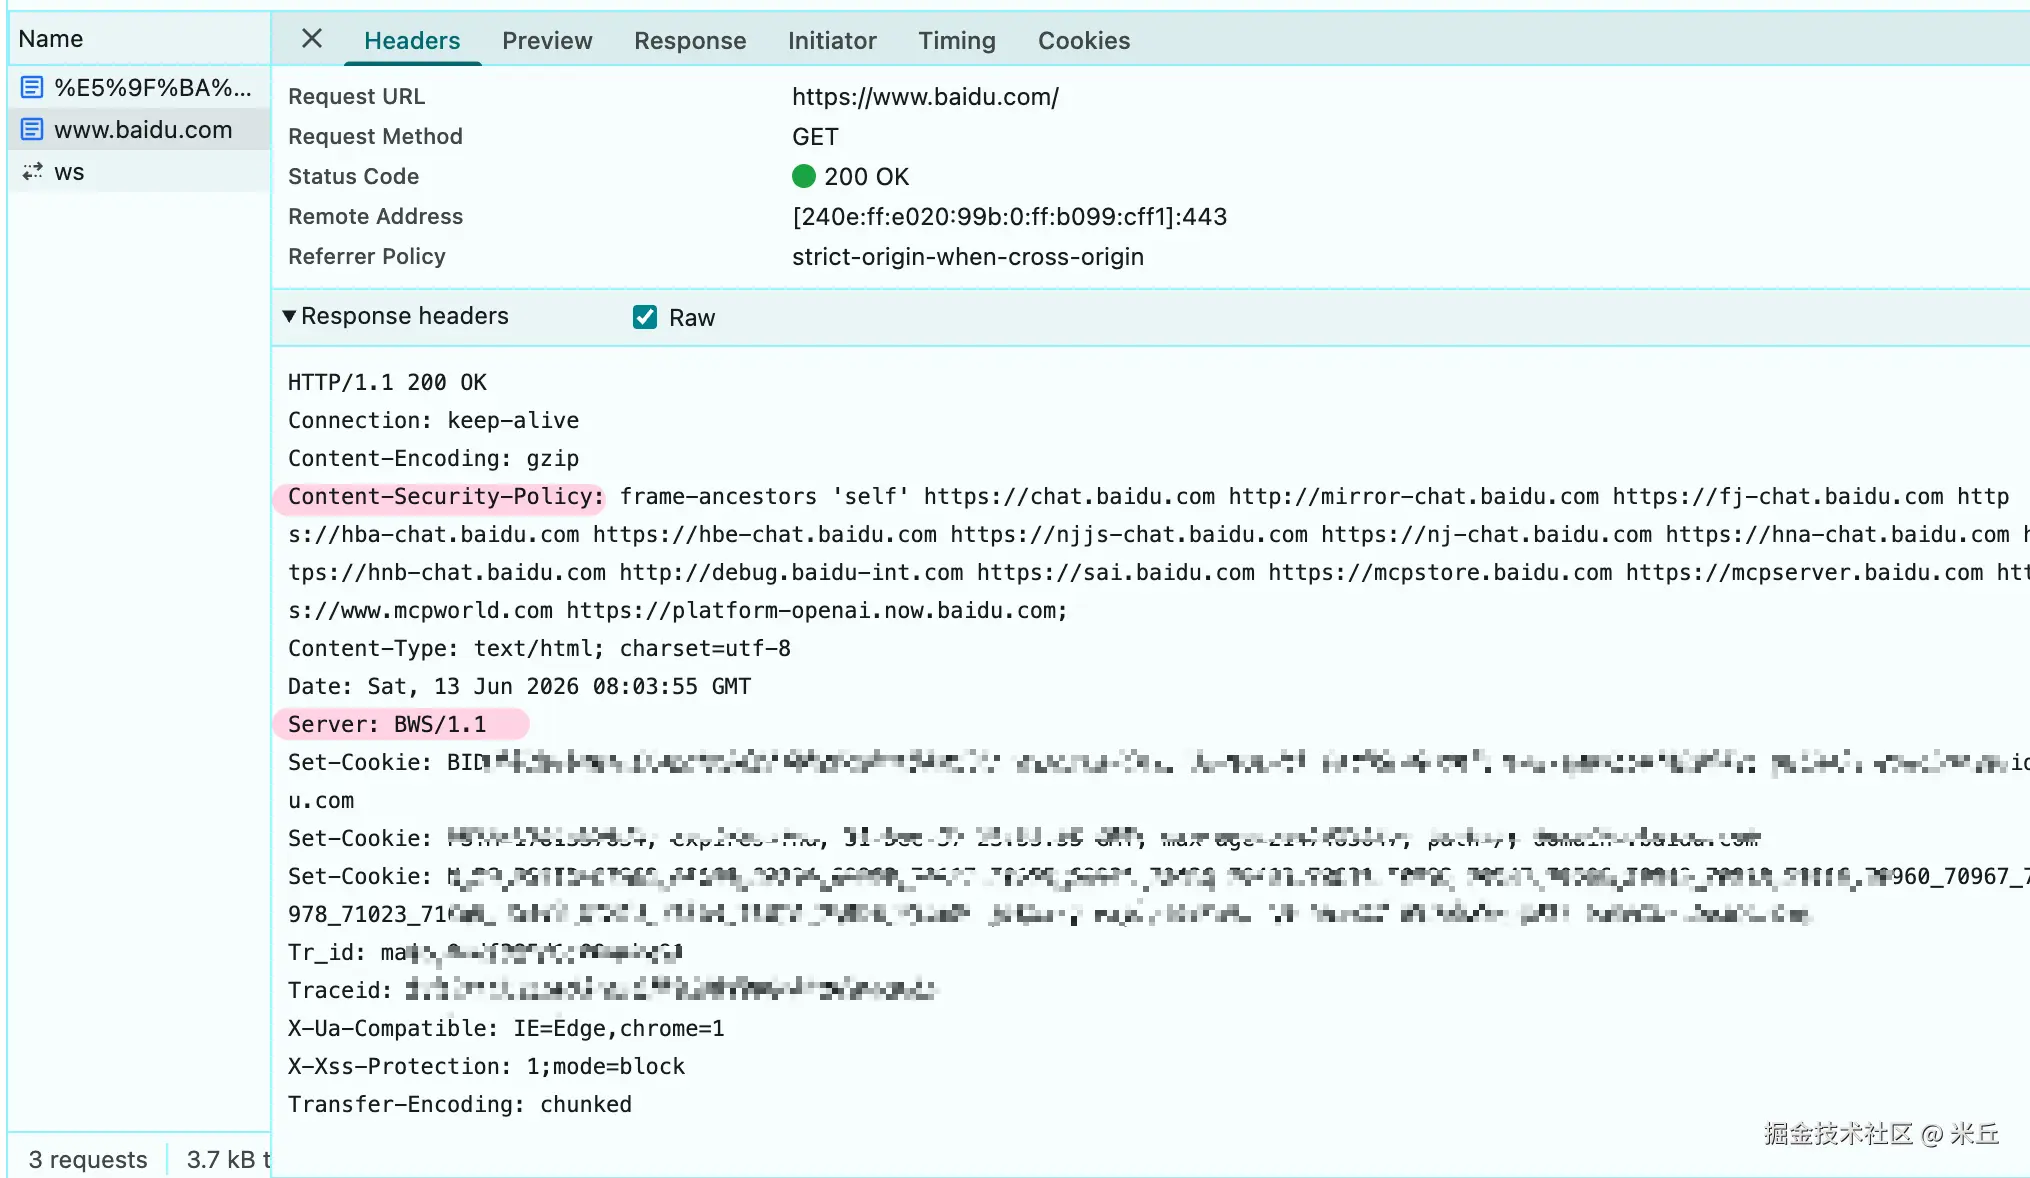2030x1178 pixels.
Task: Click the 3.7 kB transferred status entry
Action: point(228,1160)
